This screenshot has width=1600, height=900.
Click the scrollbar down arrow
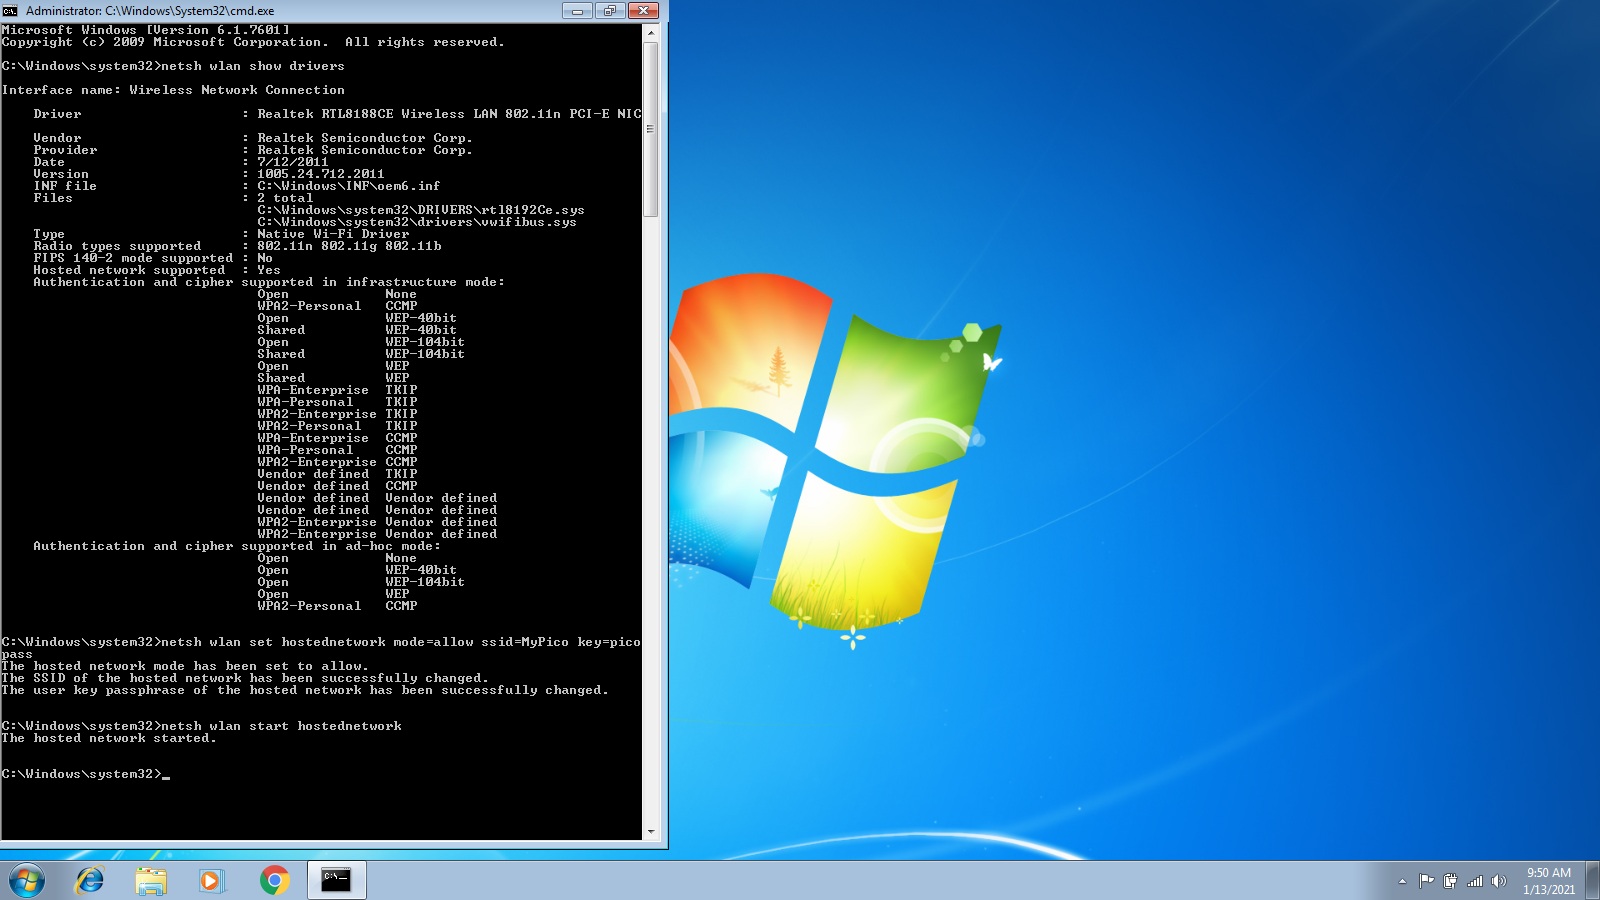(x=651, y=833)
